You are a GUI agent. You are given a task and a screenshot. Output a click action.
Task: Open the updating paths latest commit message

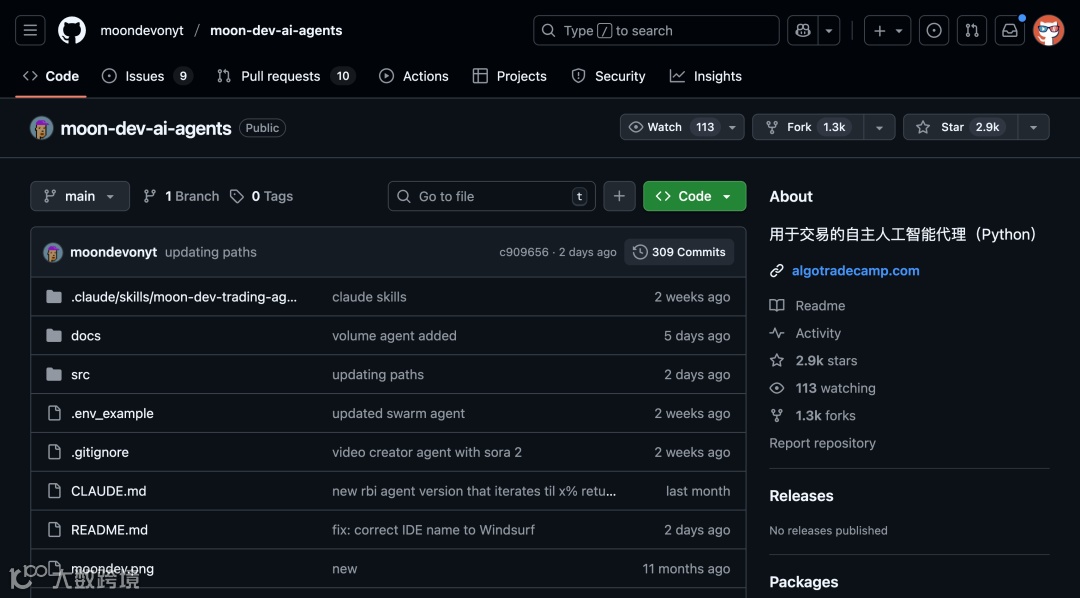tap(211, 252)
